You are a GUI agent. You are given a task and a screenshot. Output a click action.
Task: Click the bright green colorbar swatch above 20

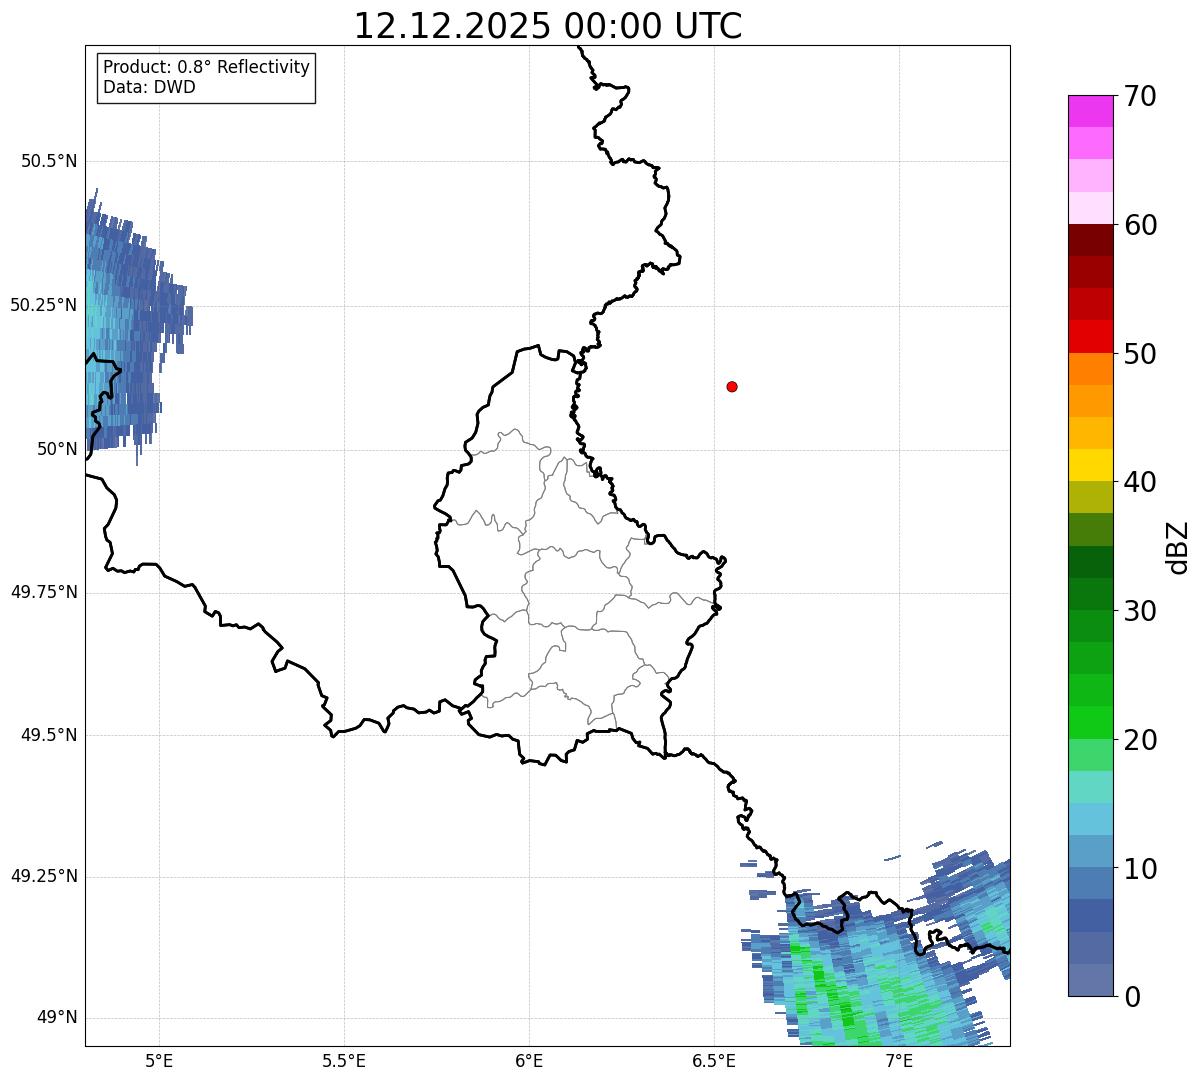click(1090, 723)
